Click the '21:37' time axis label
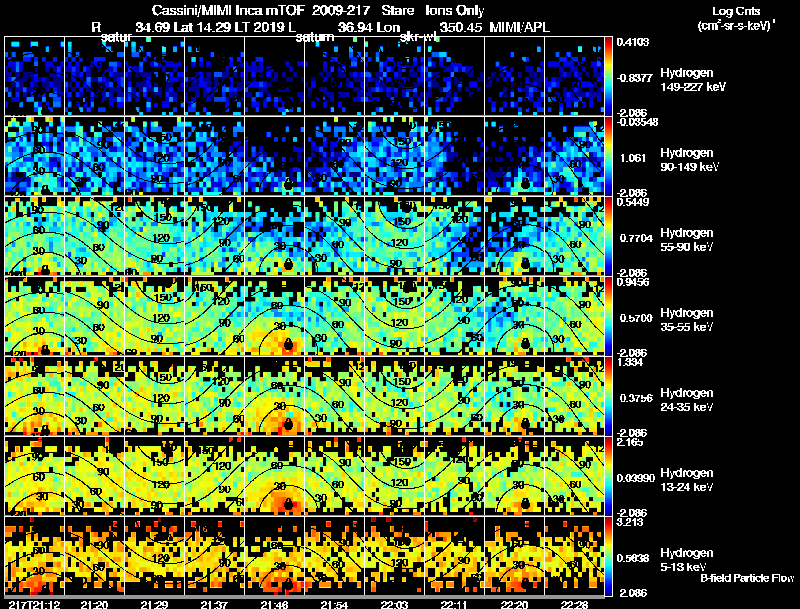This screenshot has width=800, height=609. click(x=214, y=604)
